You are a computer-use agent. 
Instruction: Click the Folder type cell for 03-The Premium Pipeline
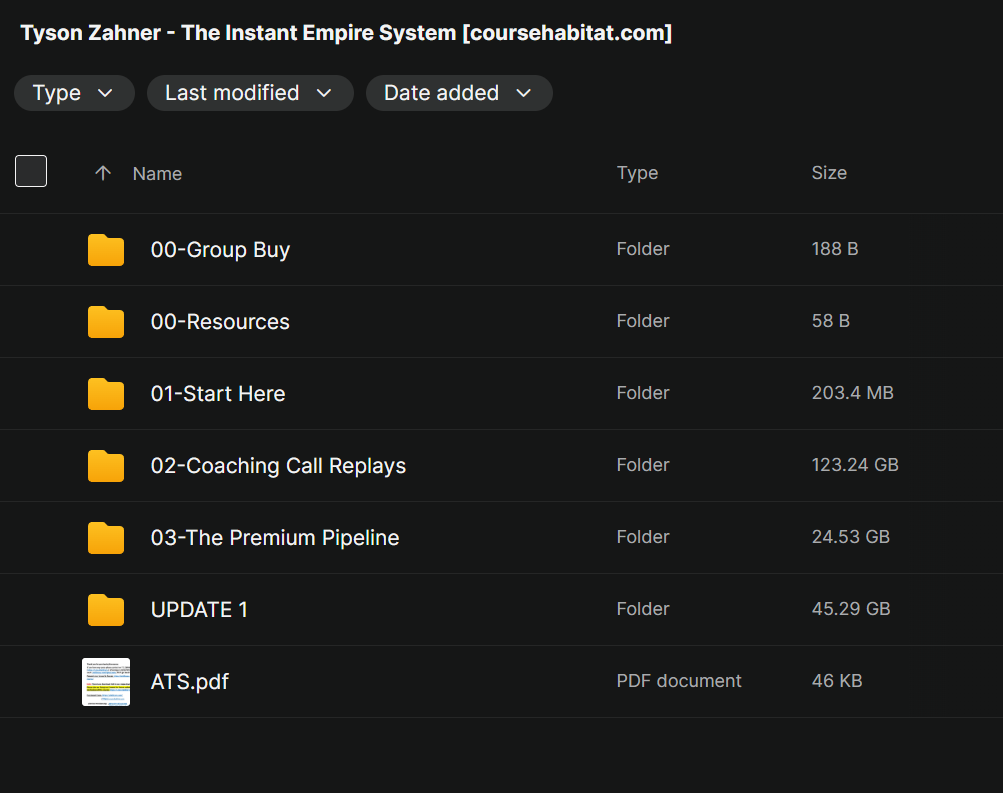tap(643, 537)
